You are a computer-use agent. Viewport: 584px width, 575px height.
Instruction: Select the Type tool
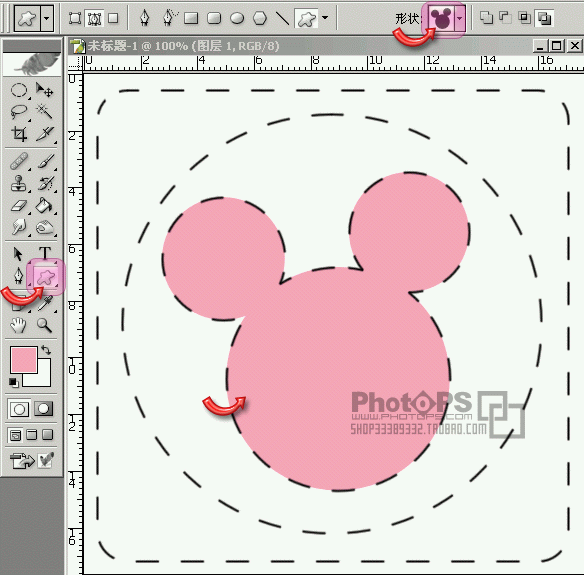[x=45, y=253]
